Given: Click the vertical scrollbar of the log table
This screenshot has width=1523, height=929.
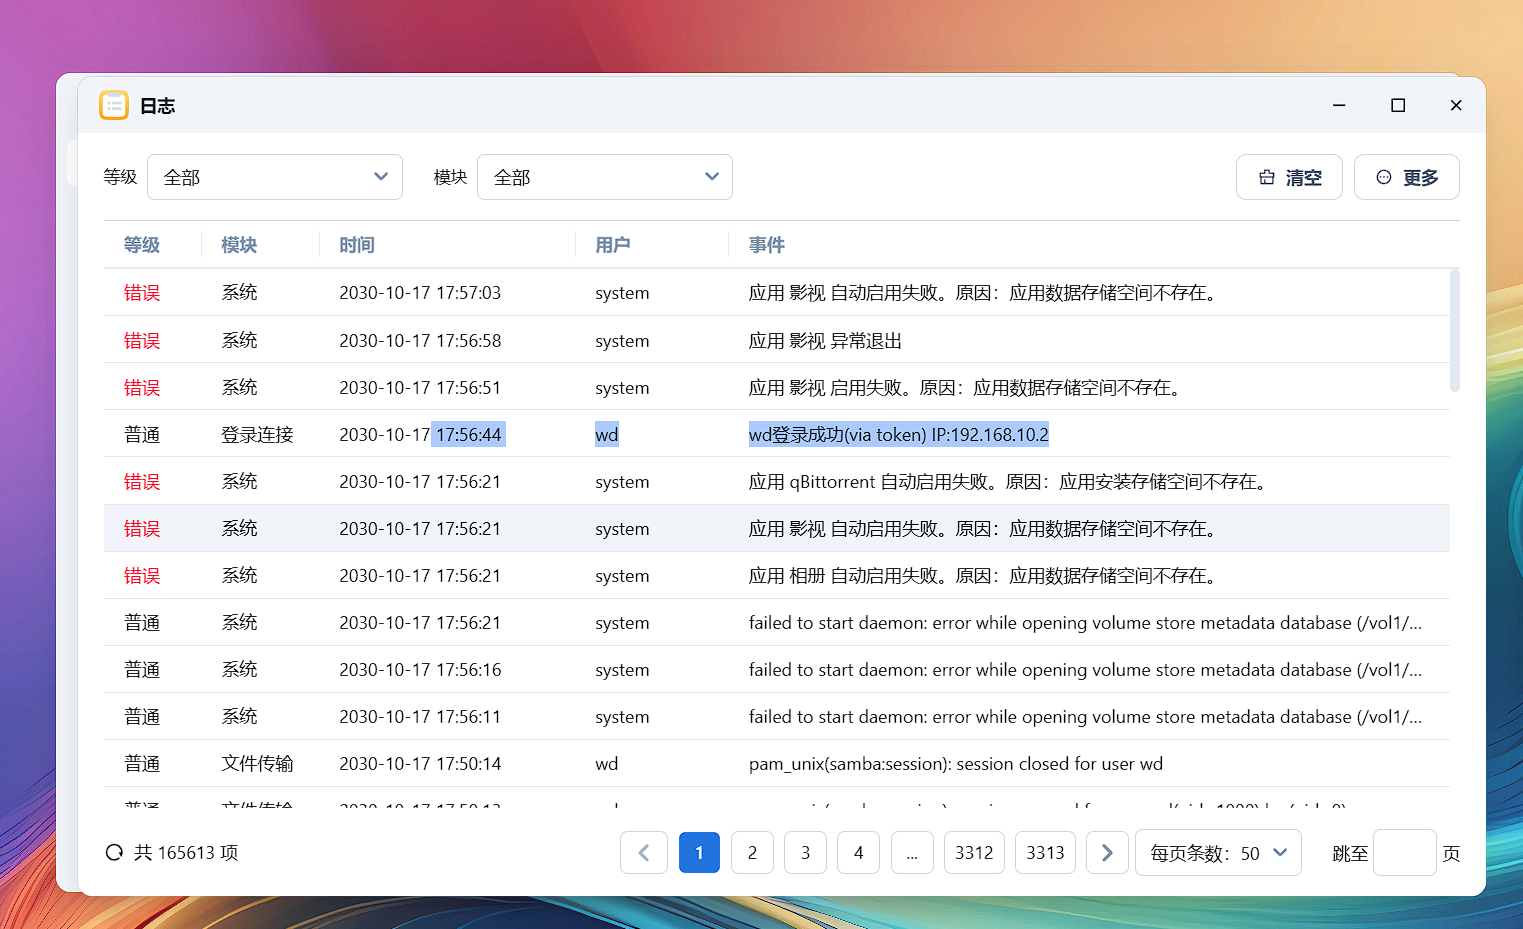Looking at the screenshot, I should [1454, 330].
